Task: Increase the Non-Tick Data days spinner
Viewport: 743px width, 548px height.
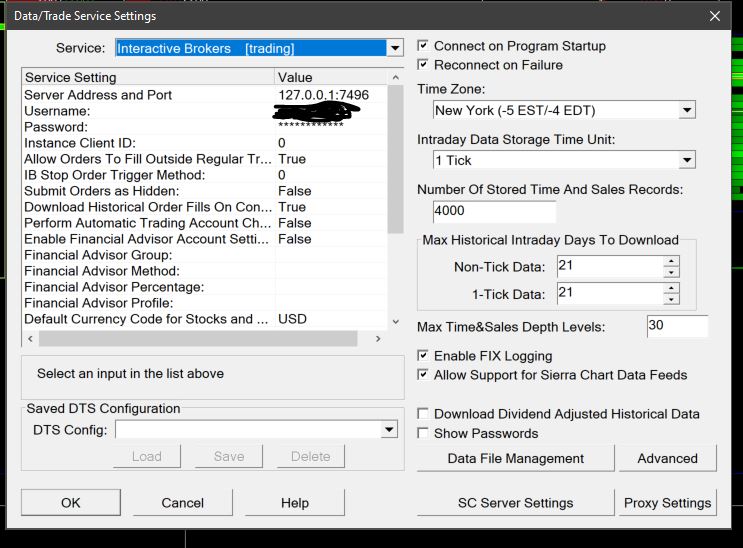Action: click(x=671, y=261)
